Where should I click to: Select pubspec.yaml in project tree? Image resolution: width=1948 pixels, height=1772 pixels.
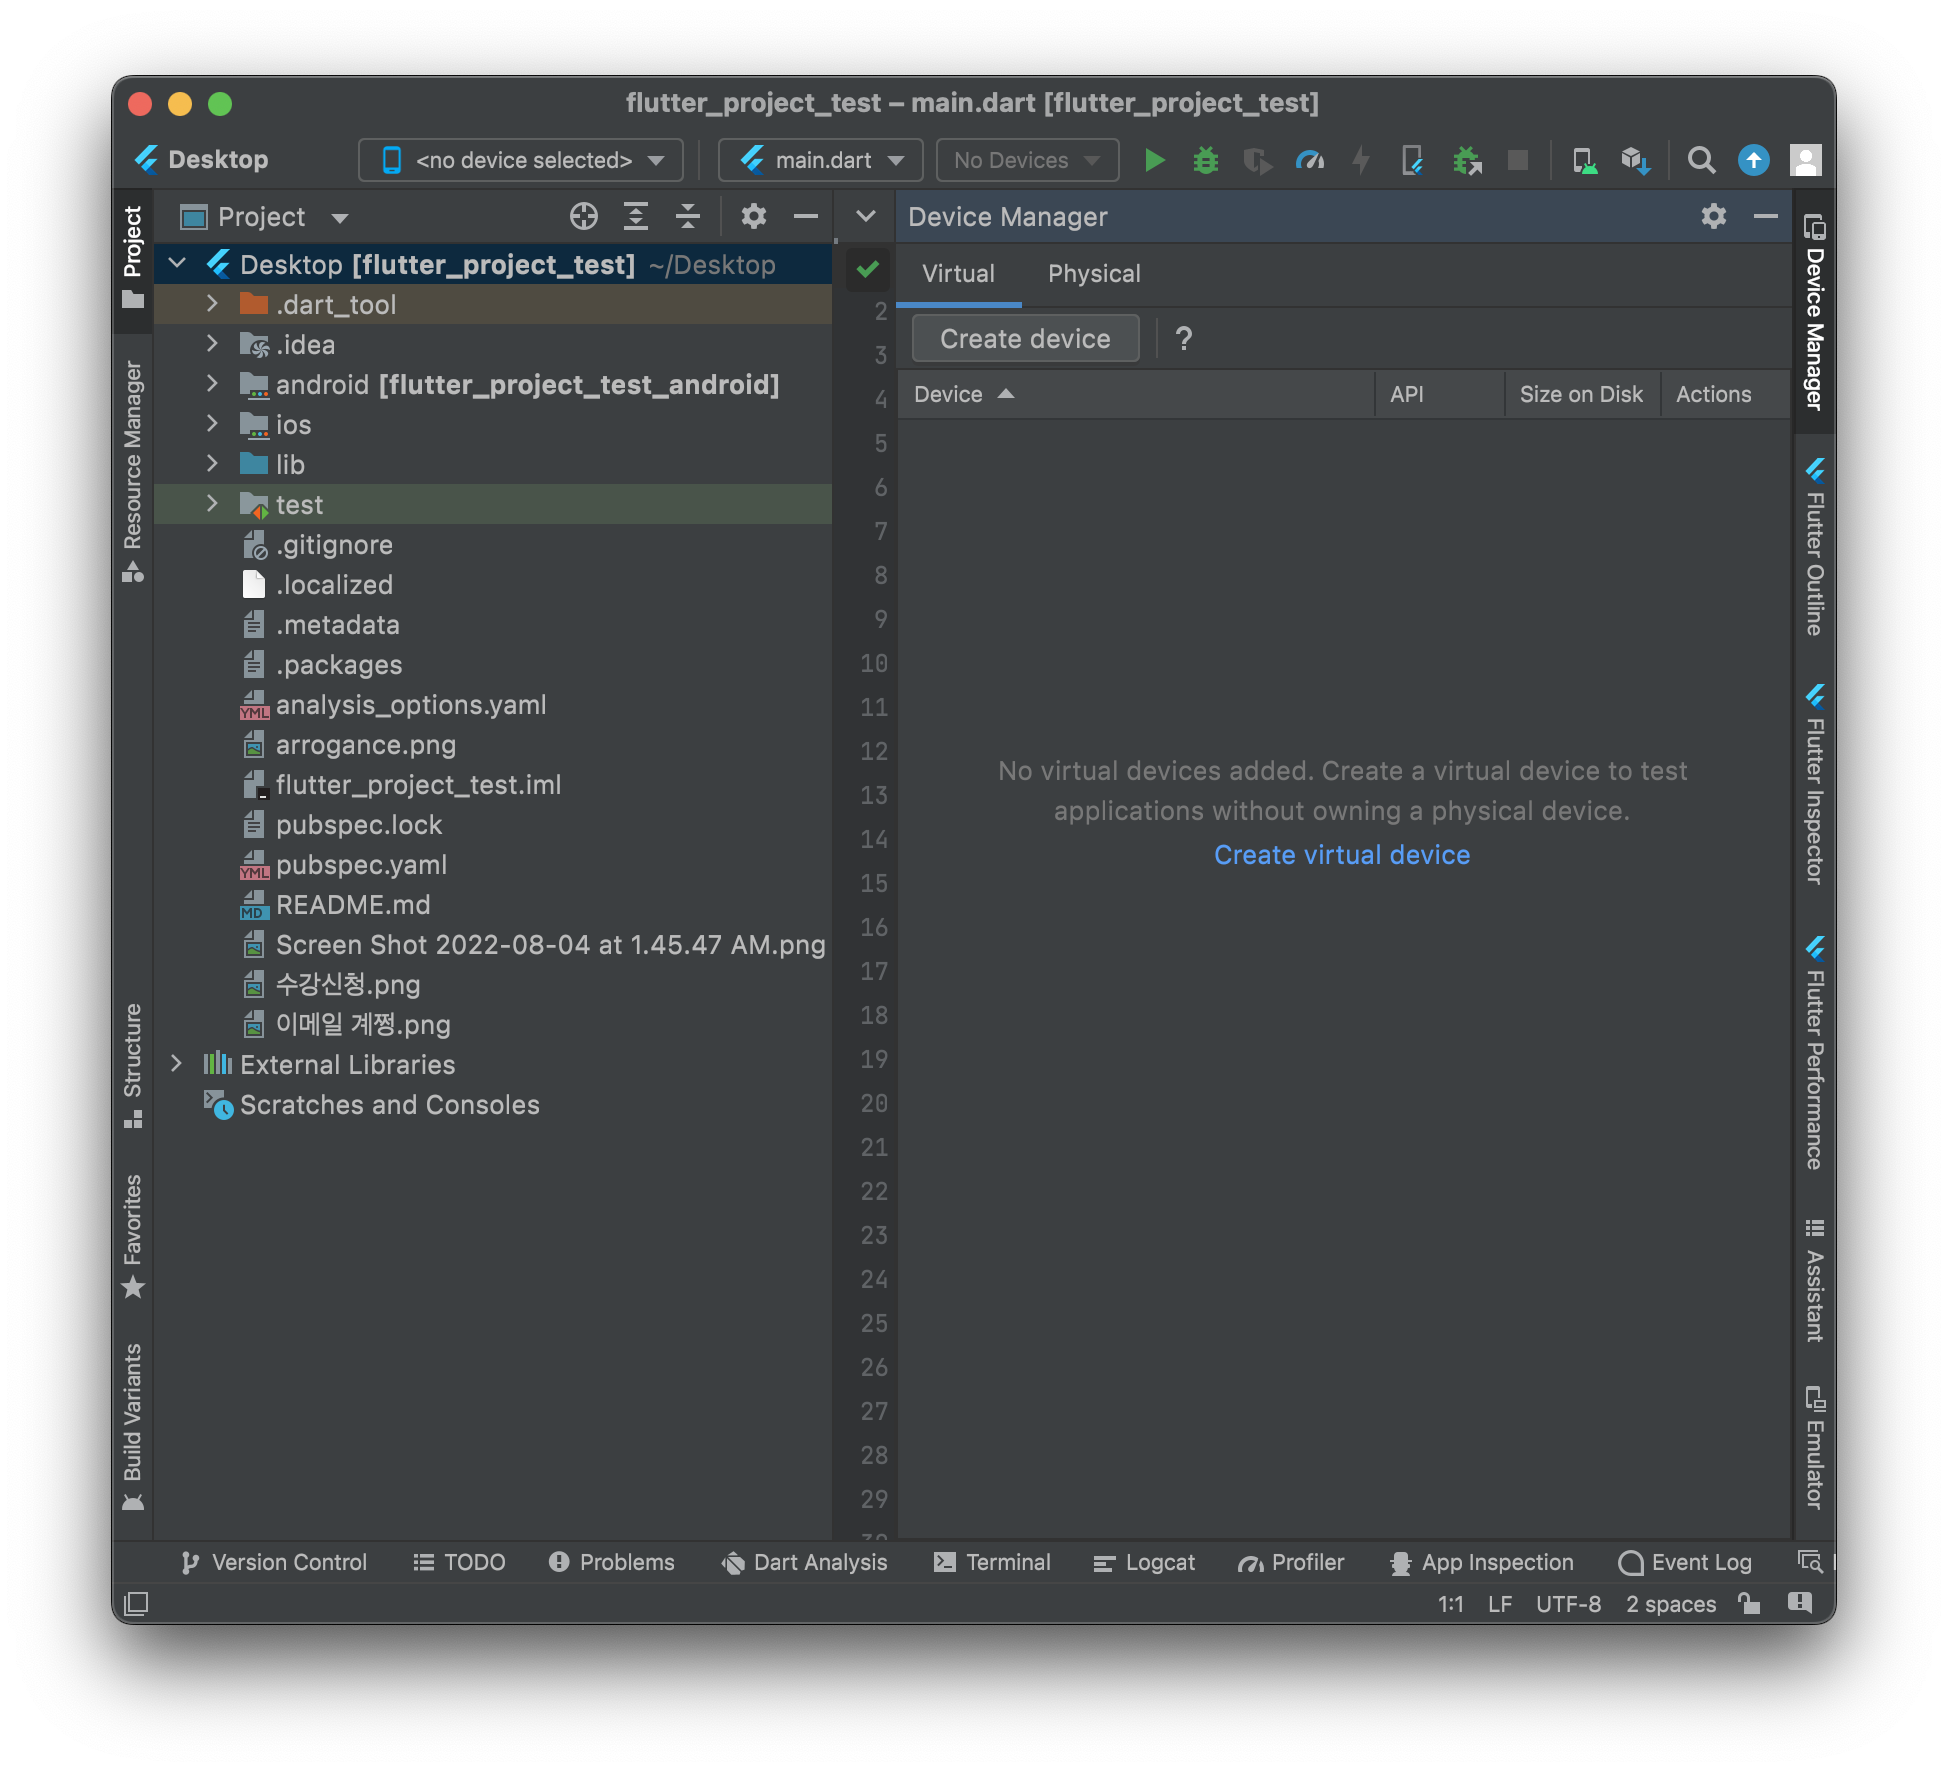tap(361, 865)
